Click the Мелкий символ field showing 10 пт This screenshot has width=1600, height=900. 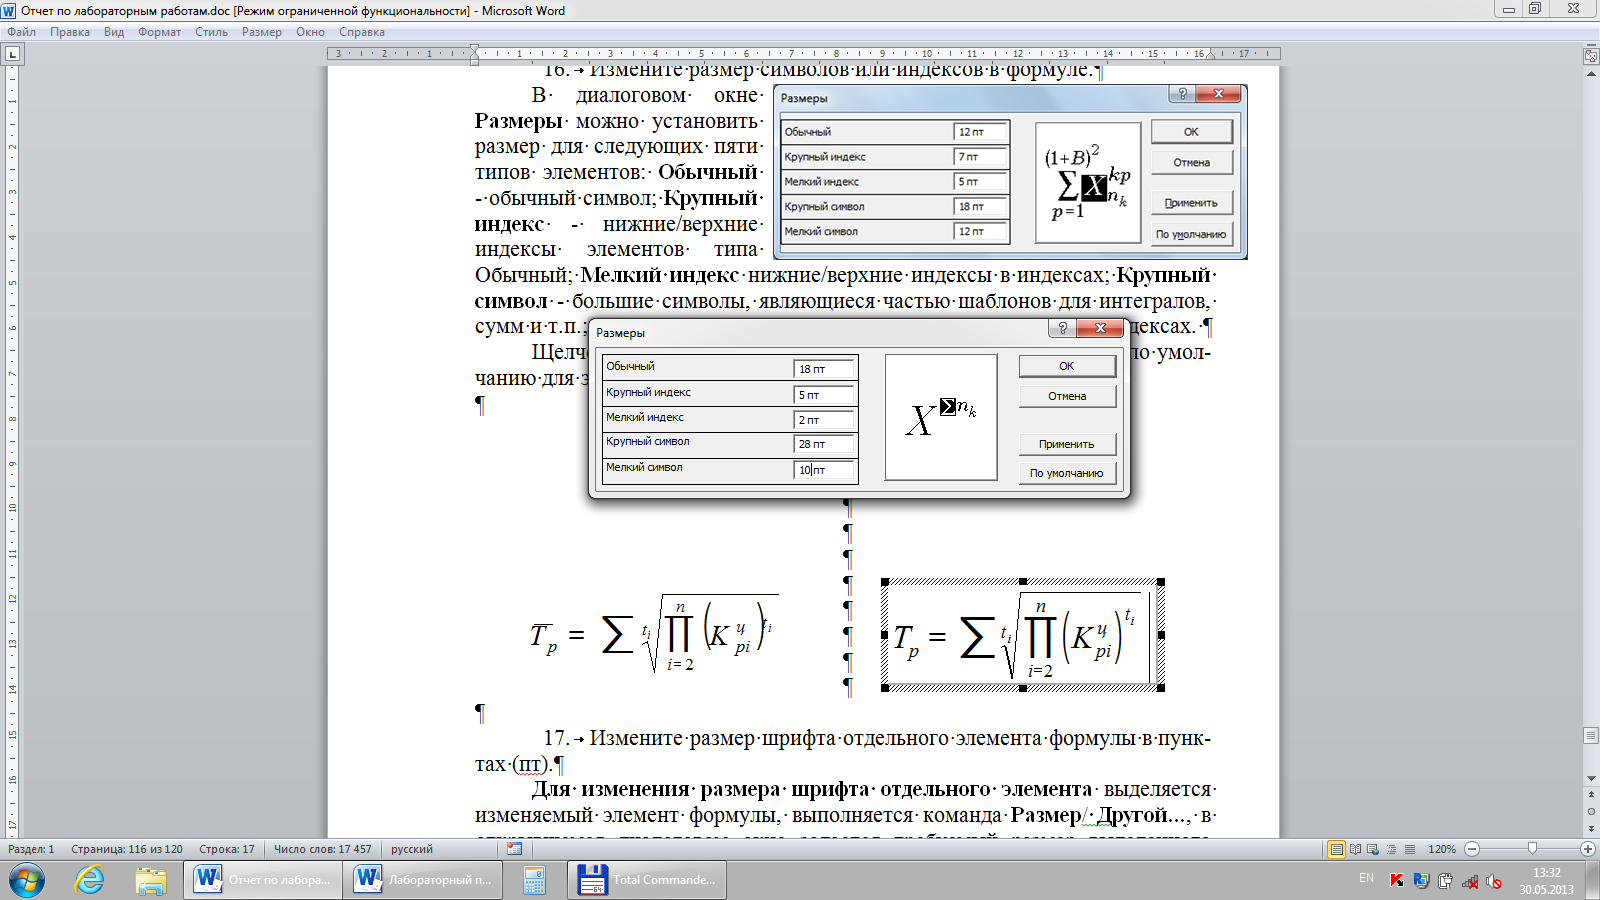click(825, 470)
